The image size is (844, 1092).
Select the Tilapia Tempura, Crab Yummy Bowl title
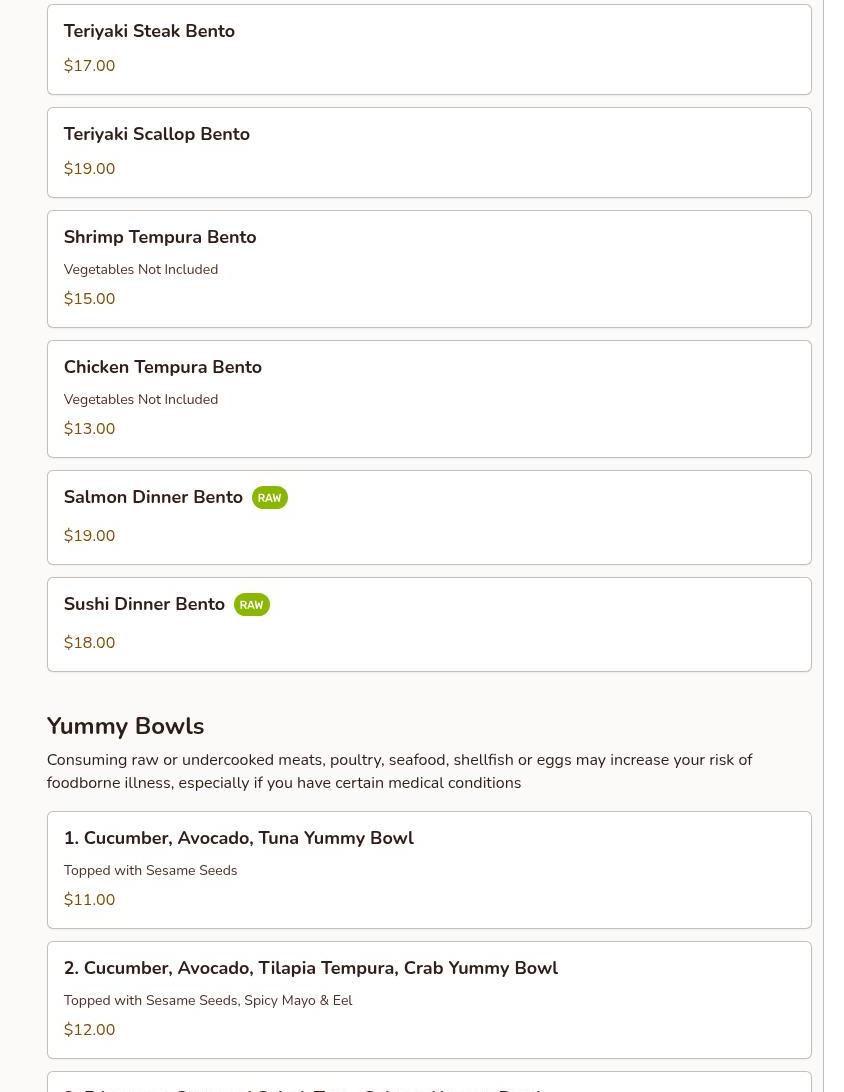point(310,969)
